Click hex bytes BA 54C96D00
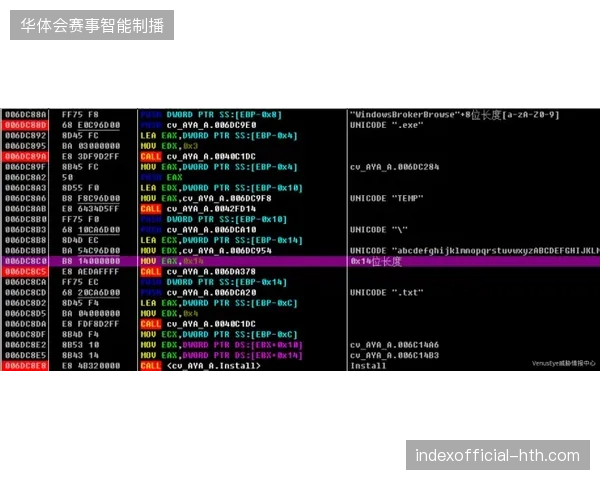Viewport: 600px width, 480px height. point(91,251)
